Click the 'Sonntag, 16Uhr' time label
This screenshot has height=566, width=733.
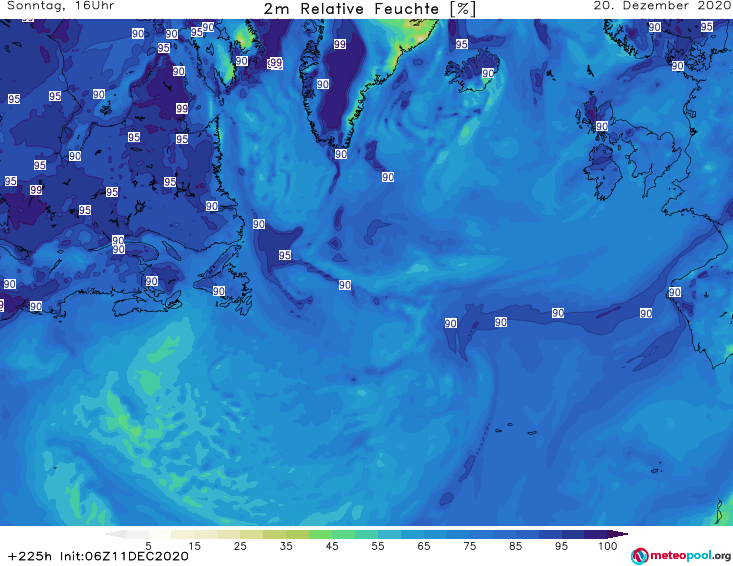61,6
